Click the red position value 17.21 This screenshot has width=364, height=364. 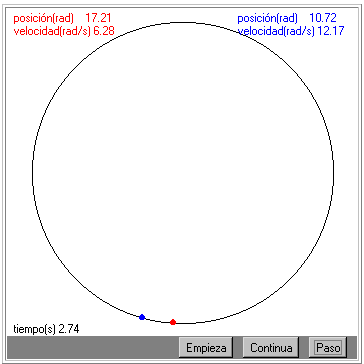coord(98,18)
